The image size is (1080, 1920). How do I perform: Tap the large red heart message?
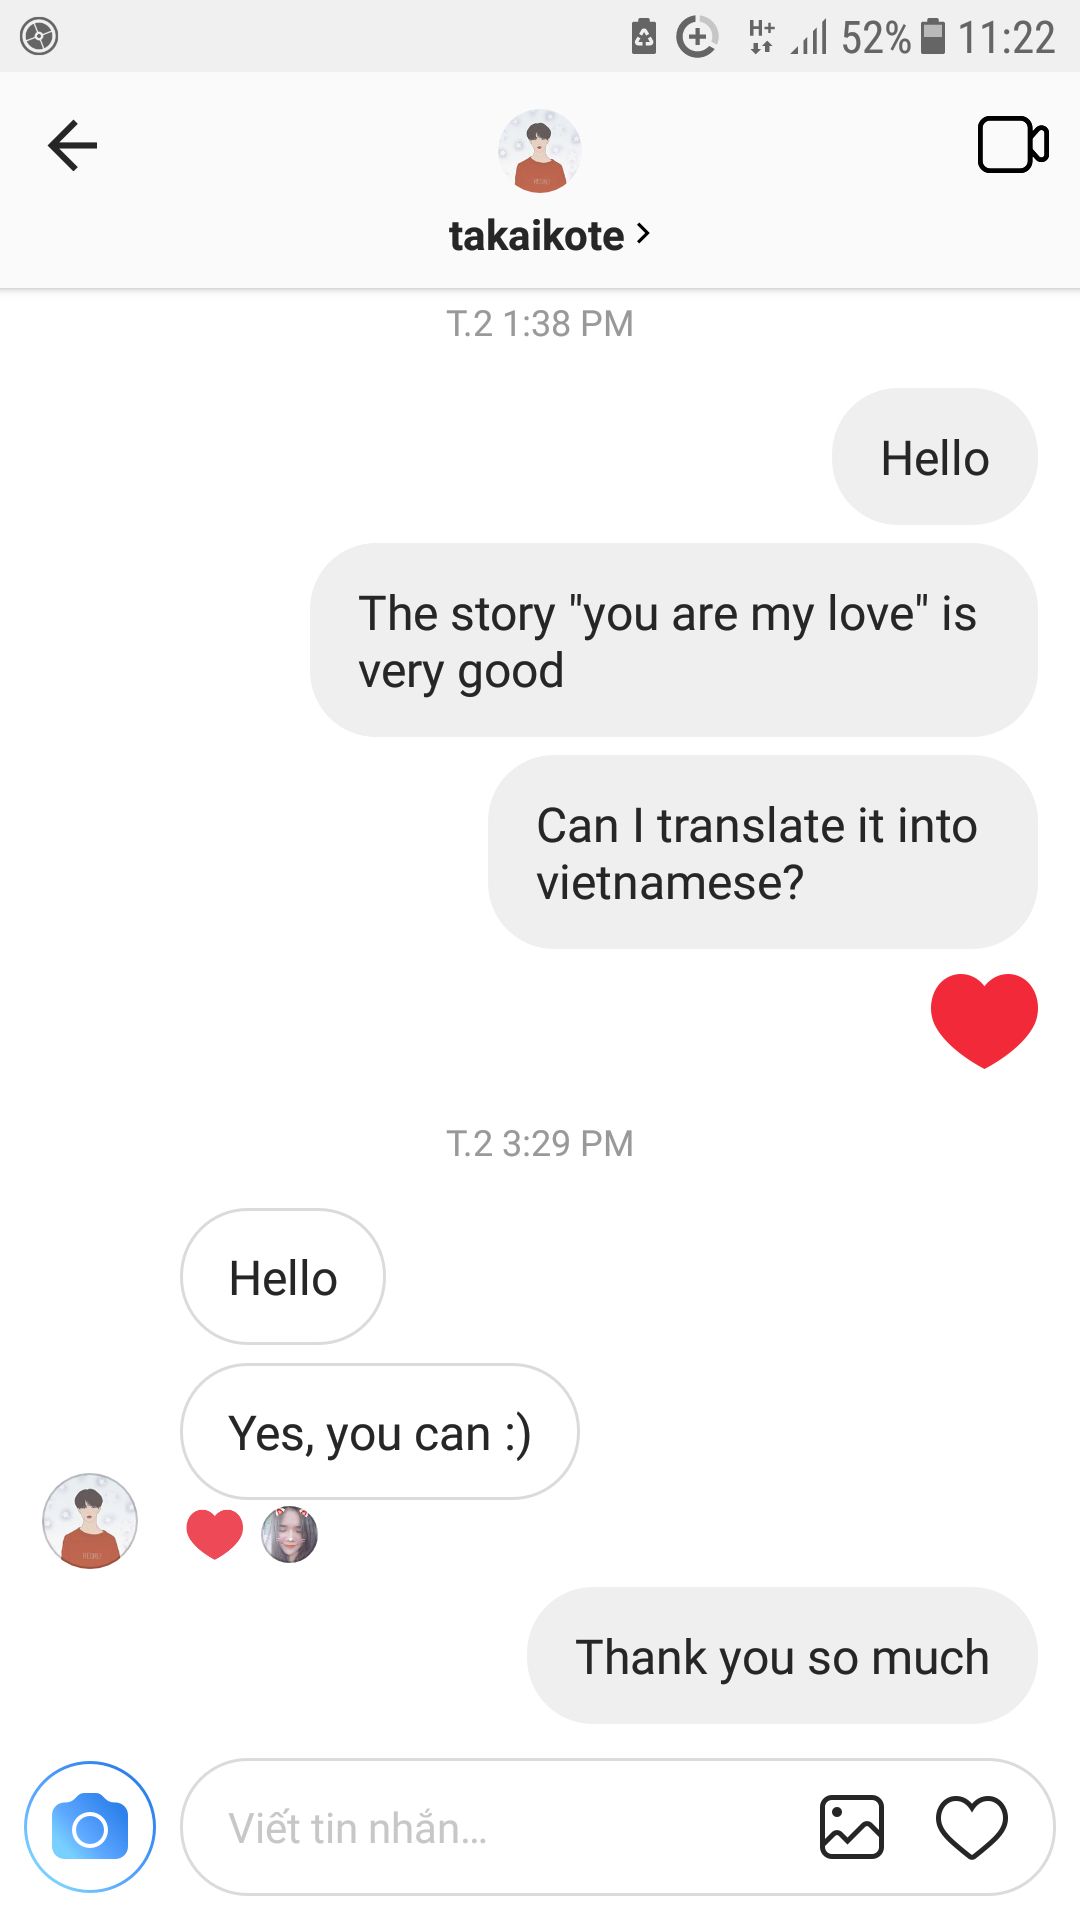[984, 1021]
